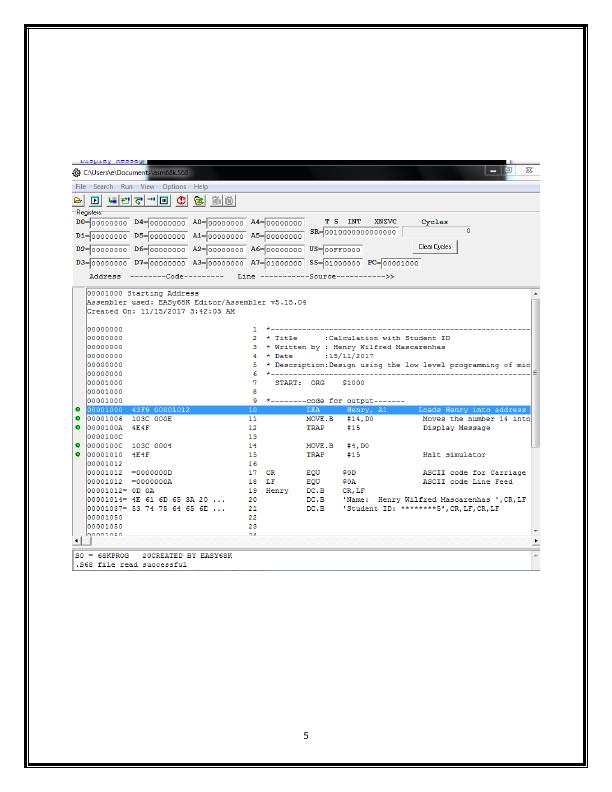Toggle breakpoint dot at address 00001000

(79, 410)
